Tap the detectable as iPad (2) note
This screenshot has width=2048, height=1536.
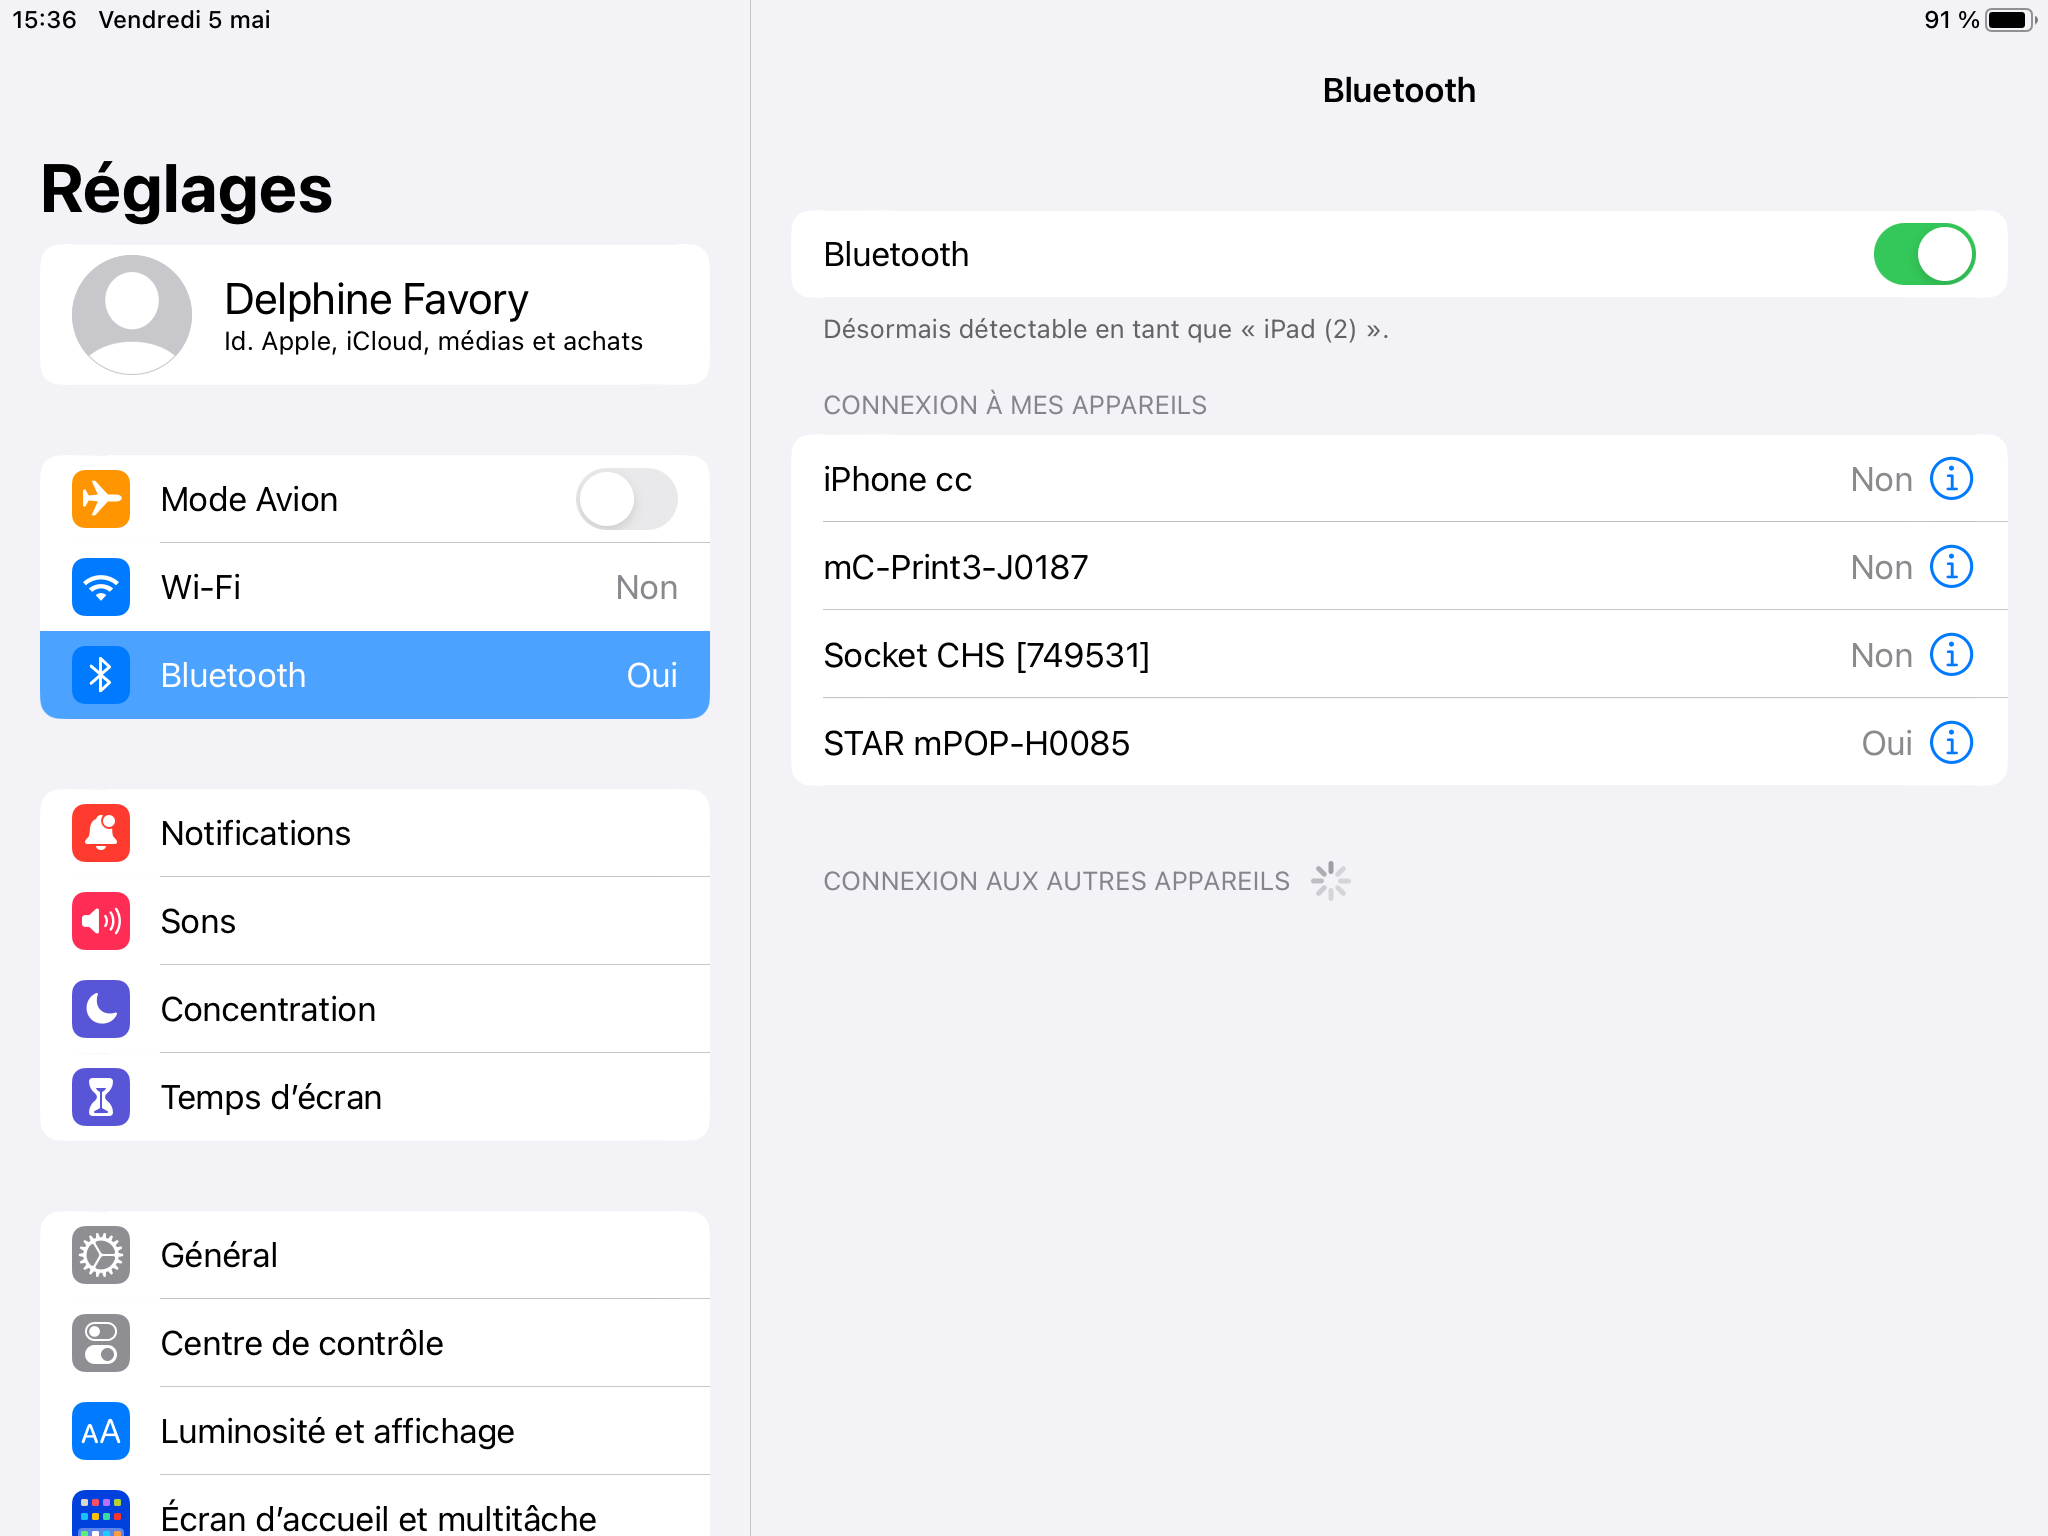tap(1106, 329)
